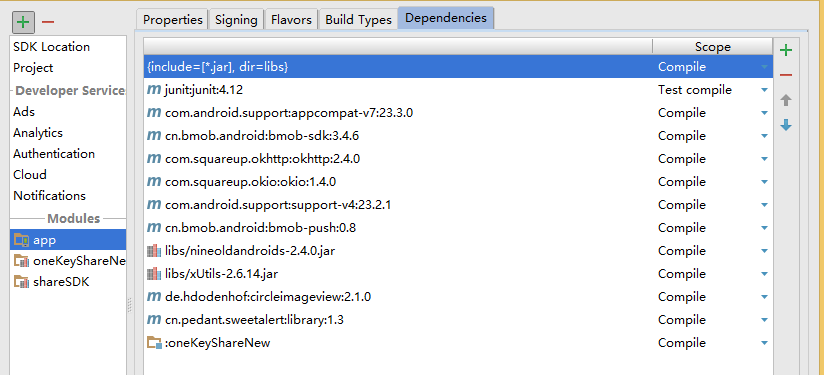Add a new dependency with green plus
824x375 pixels.
pyautogui.click(x=786, y=50)
